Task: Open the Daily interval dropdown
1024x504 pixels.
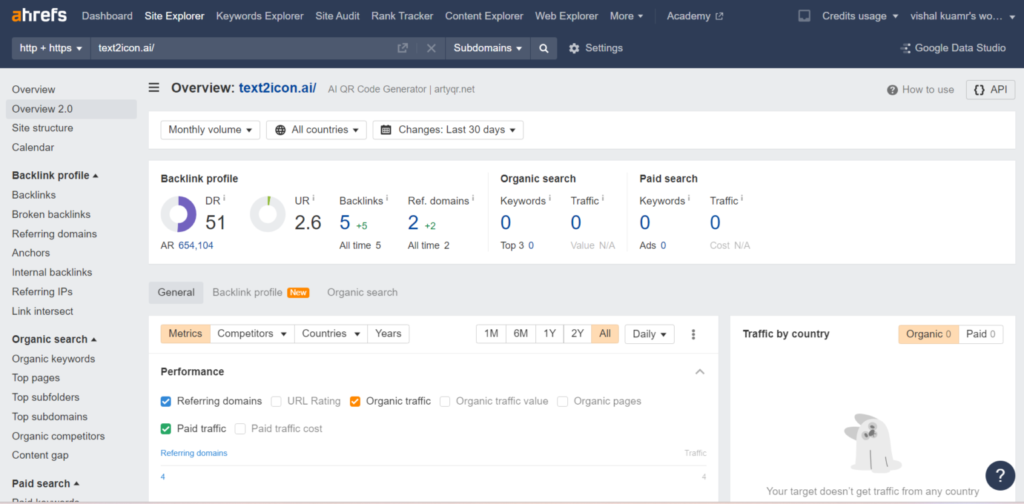Action: tap(649, 334)
